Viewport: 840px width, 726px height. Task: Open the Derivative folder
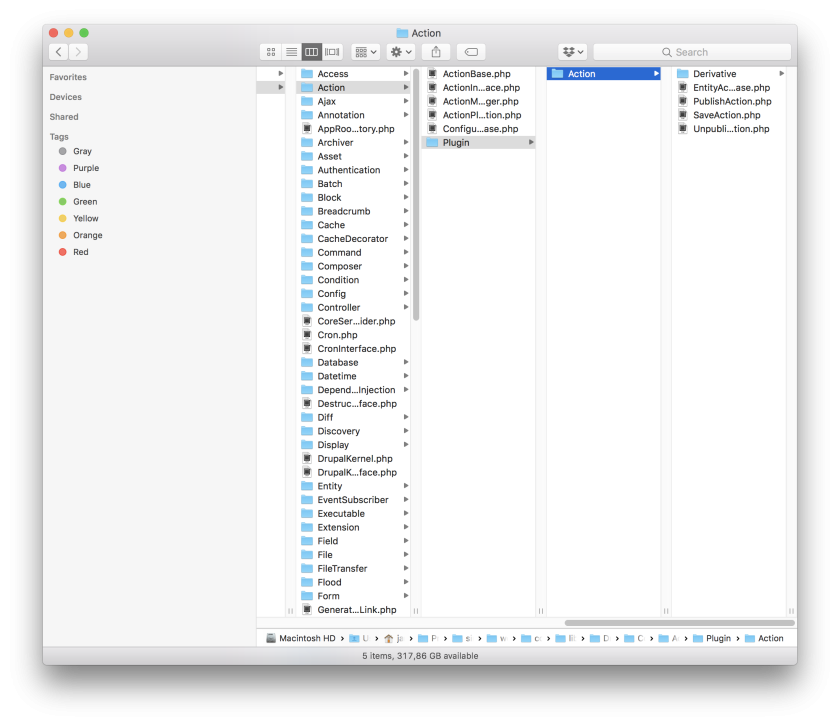pos(714,74)
